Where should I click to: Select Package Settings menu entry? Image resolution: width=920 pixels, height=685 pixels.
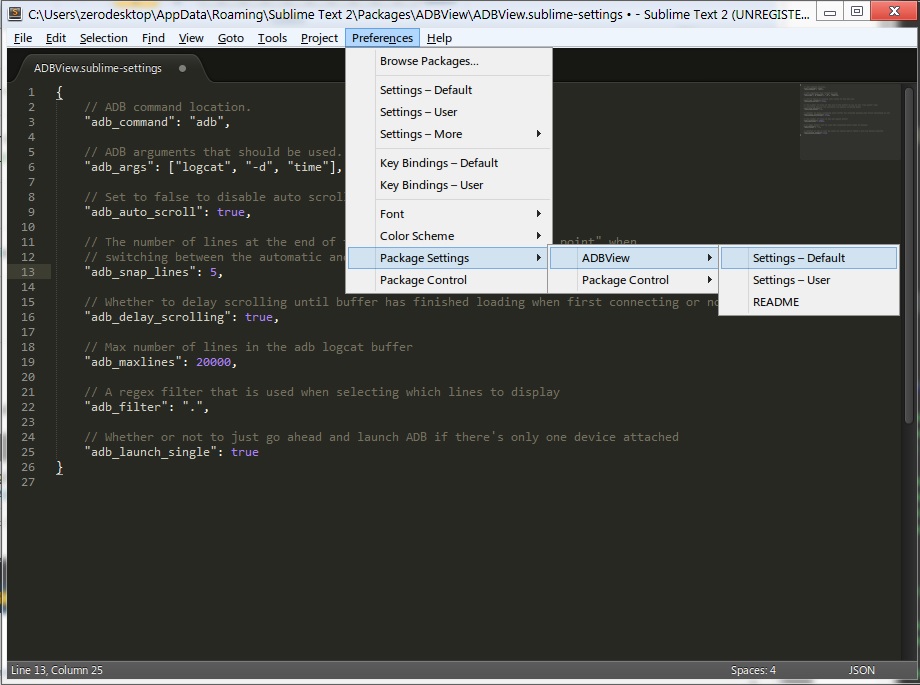pyautogui.click(x=449, y=258)
